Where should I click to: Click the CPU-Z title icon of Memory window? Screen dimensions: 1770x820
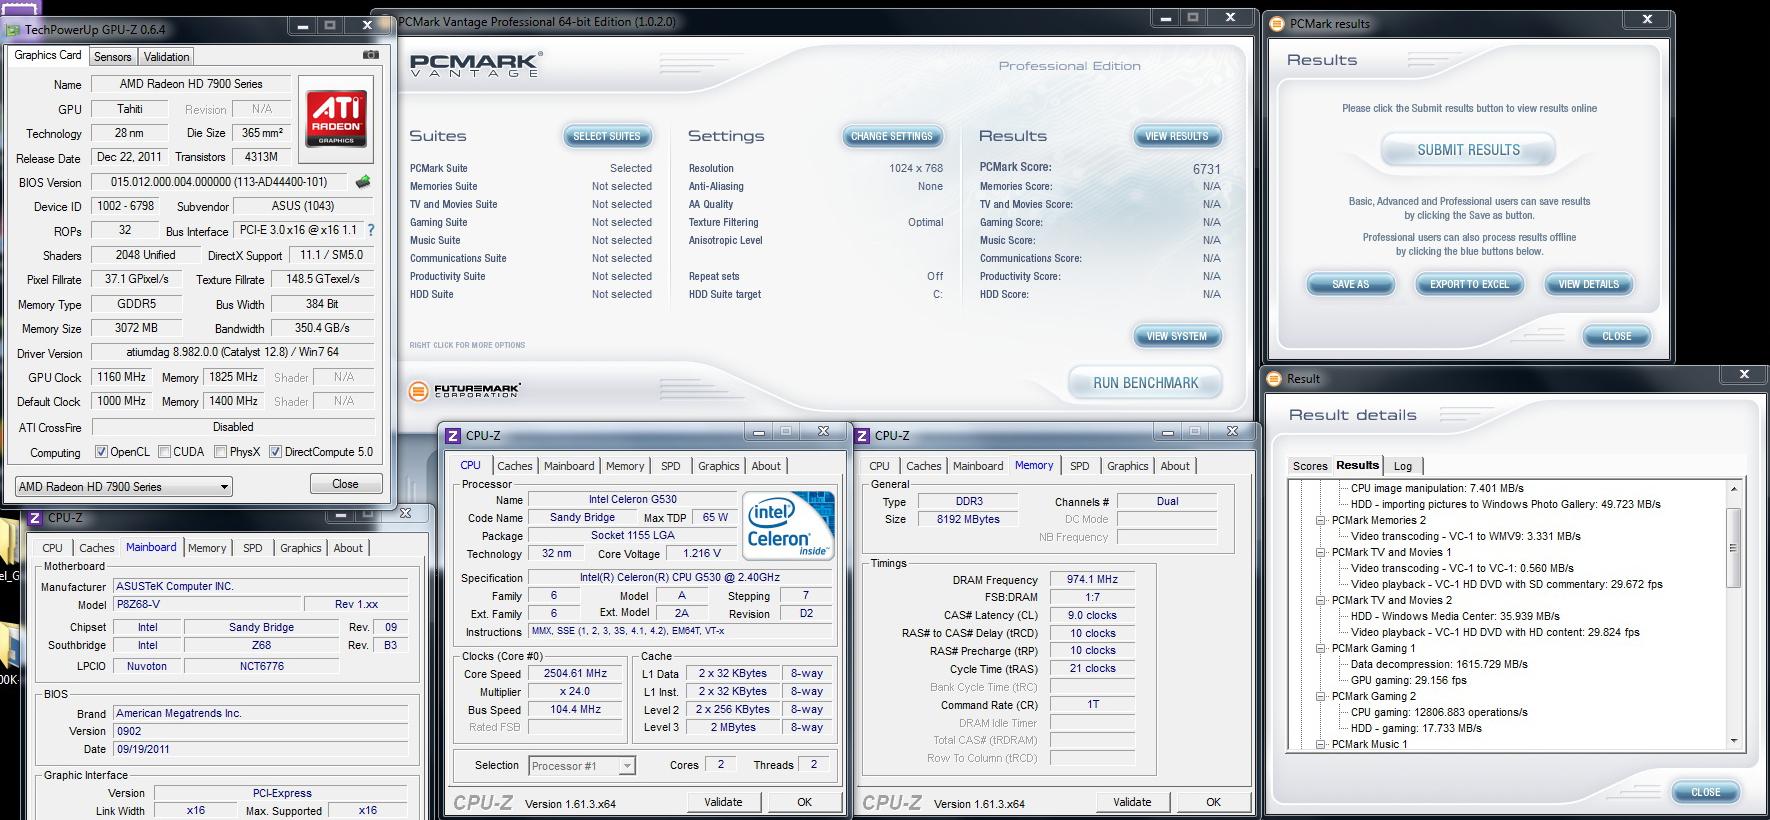[x=862, y=435]
